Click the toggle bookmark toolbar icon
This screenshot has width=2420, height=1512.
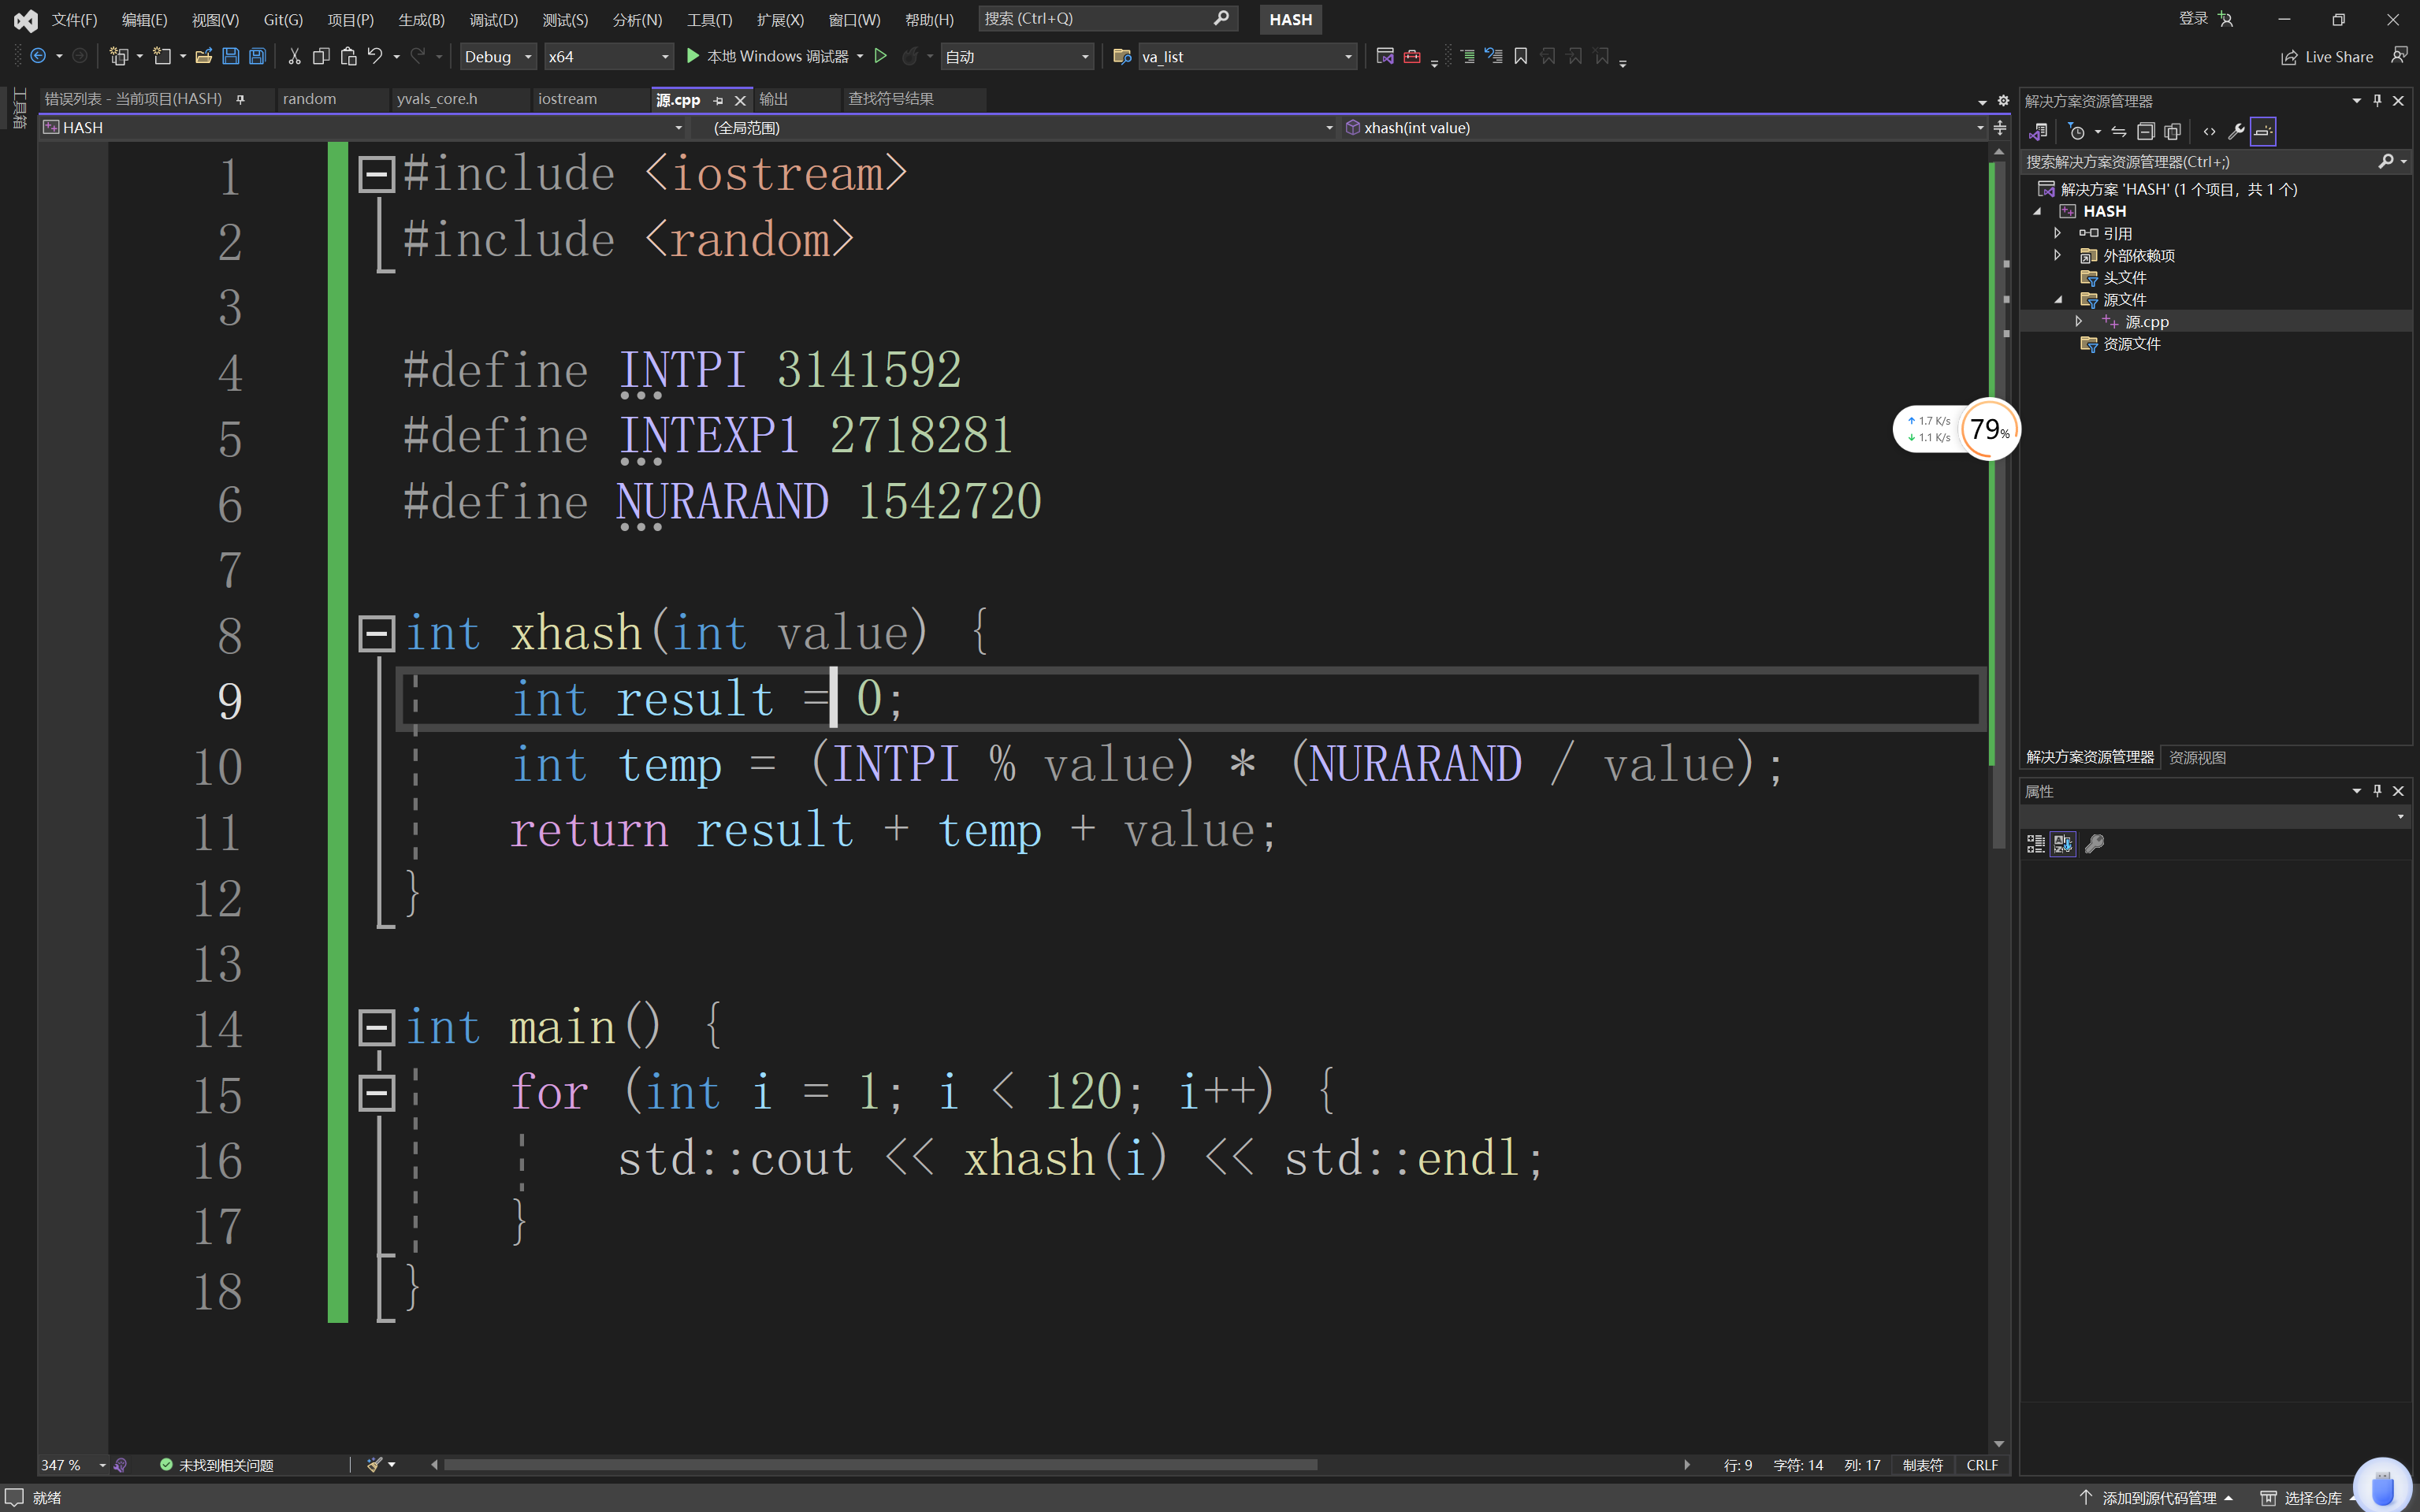click(1520, 57)
